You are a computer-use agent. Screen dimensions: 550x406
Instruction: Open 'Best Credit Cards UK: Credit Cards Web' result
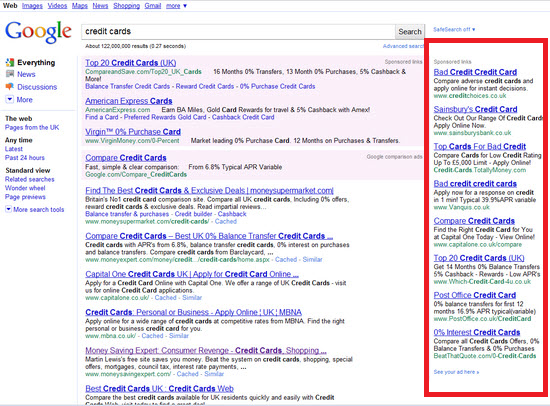coord(159,388)
